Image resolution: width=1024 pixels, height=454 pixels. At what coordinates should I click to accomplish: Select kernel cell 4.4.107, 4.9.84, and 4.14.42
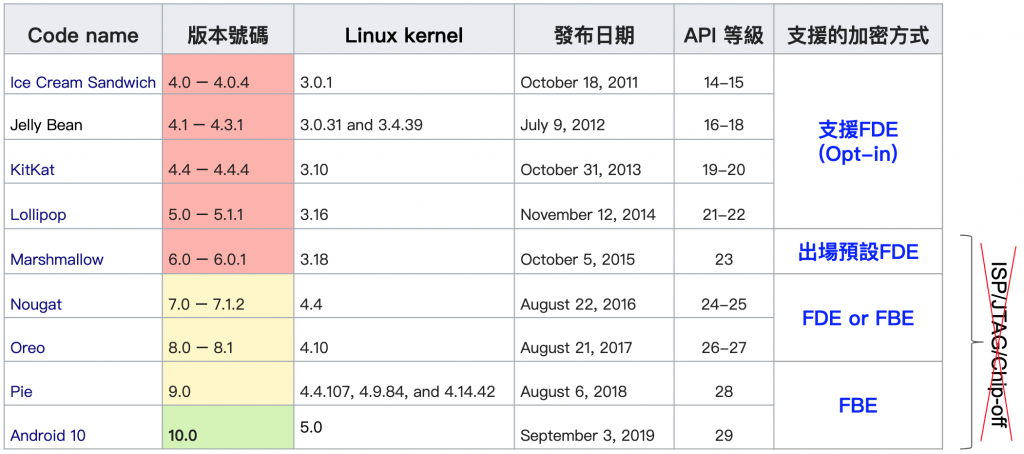coord(404,384)
